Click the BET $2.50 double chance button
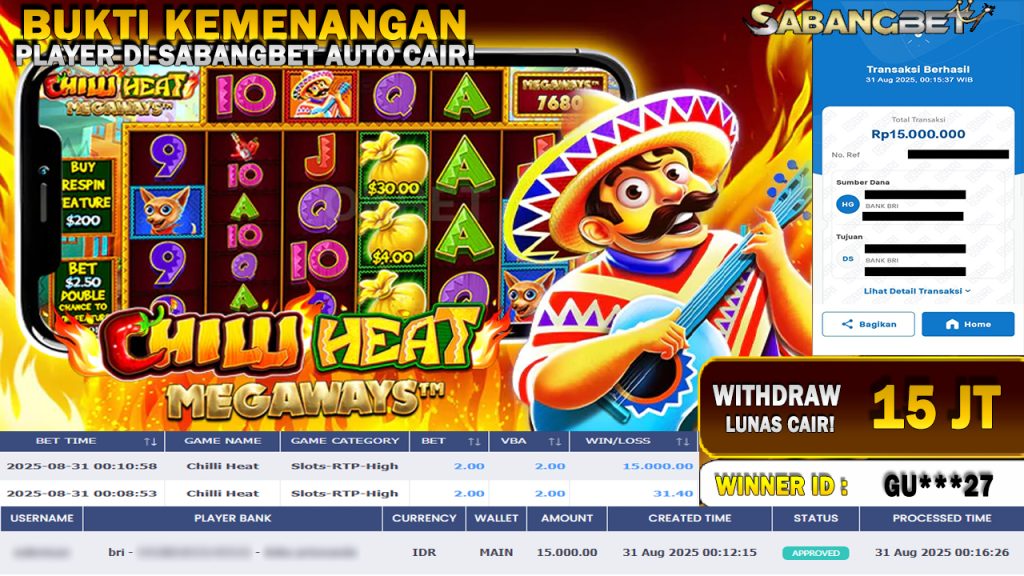This screenshot has height=576, width=1024. tap(85, 290)
